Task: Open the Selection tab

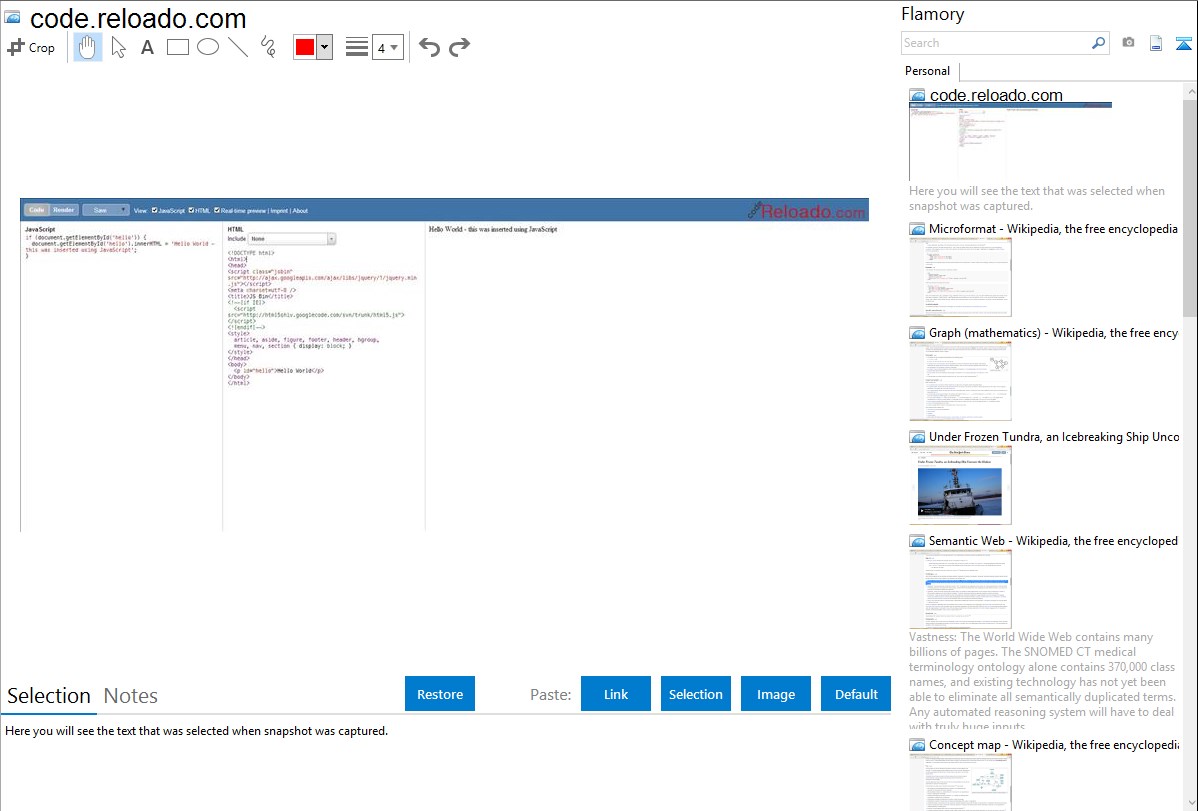Action: (49, 696)
